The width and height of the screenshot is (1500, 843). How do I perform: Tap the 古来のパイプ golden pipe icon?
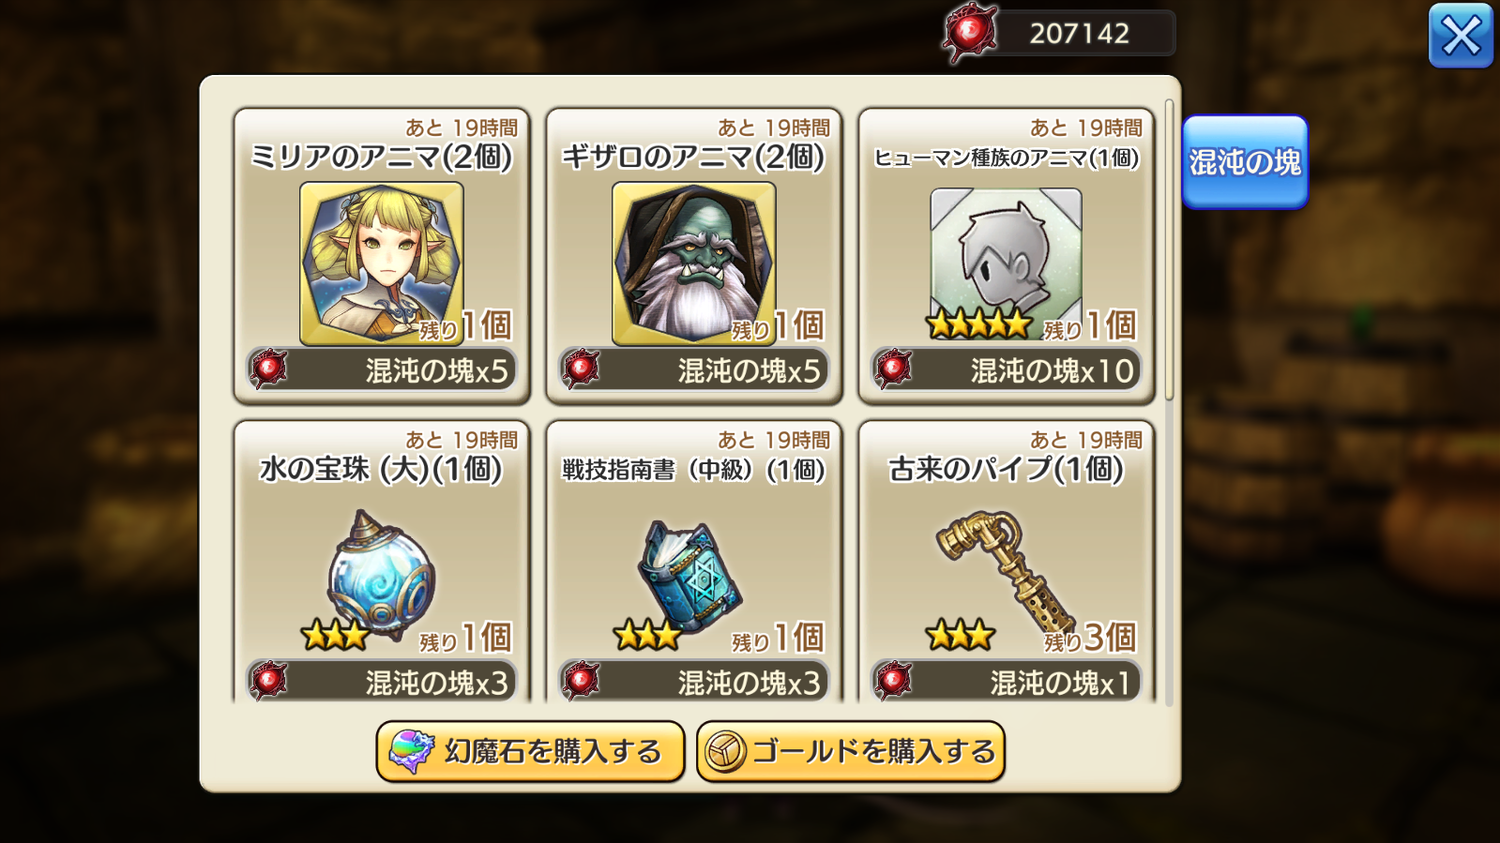pyautogui.click(x=1004, y=570)
